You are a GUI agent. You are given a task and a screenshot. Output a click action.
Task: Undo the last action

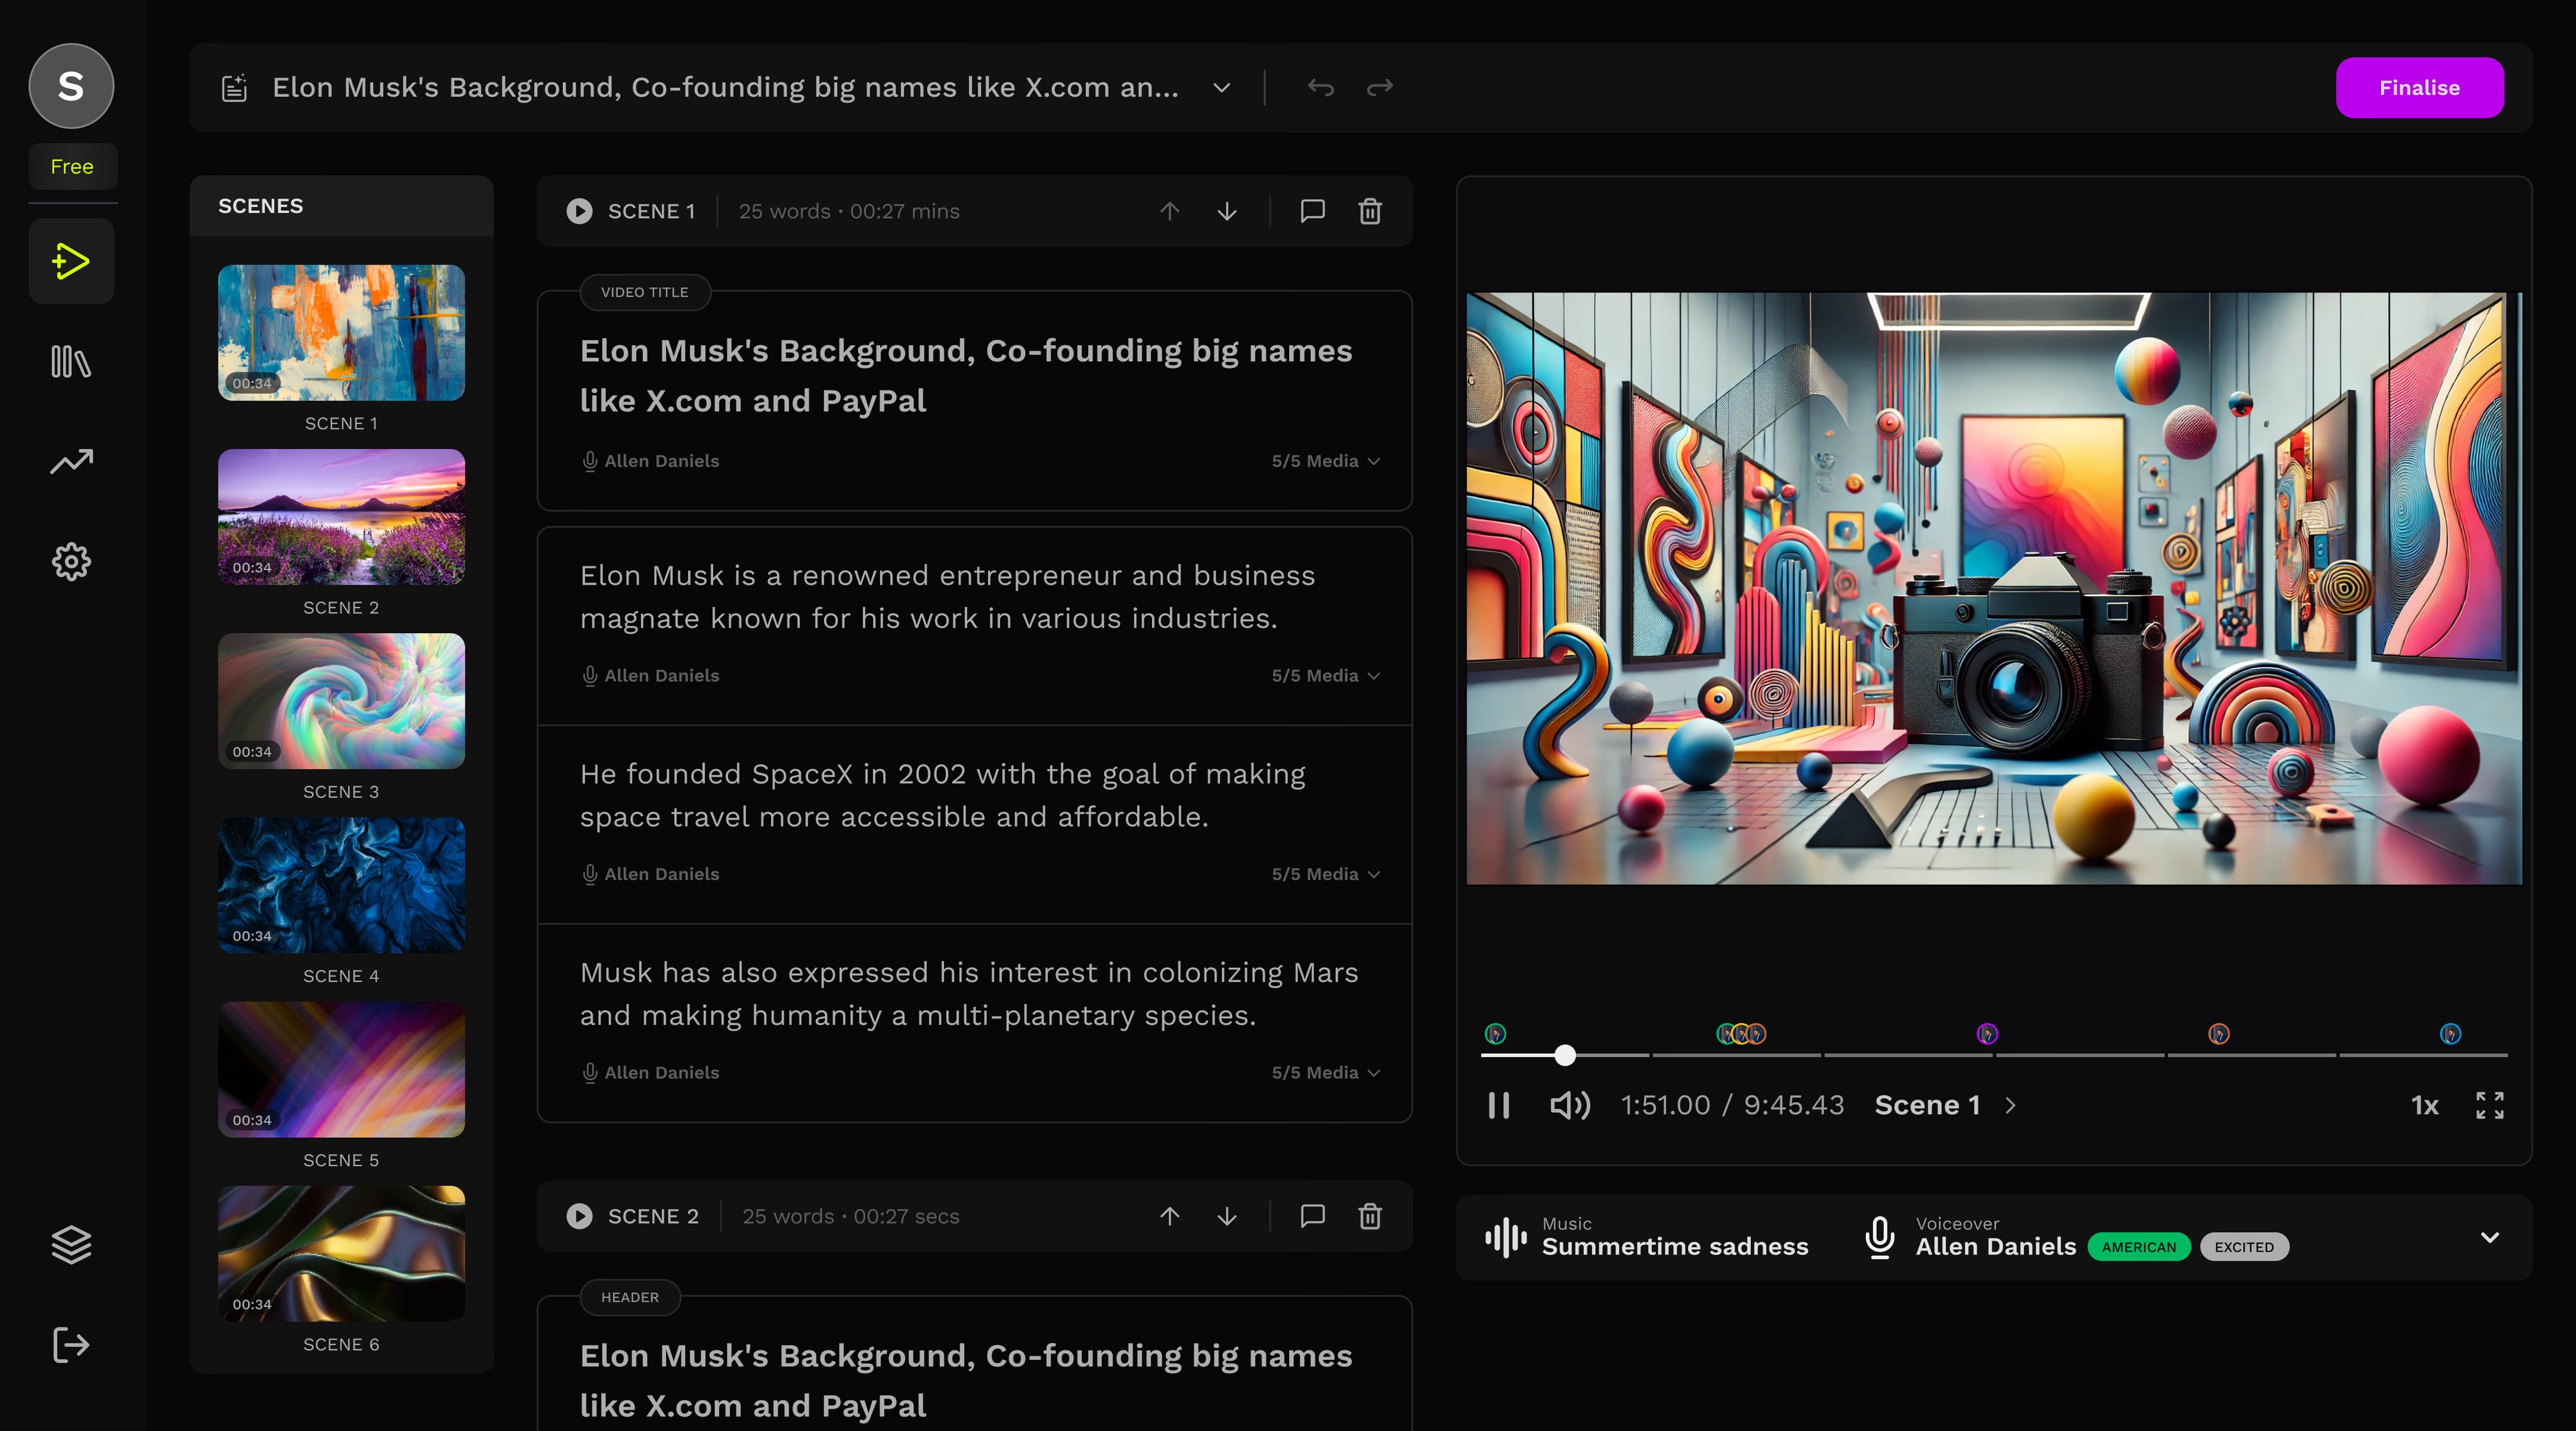(x=1321, y=88)
